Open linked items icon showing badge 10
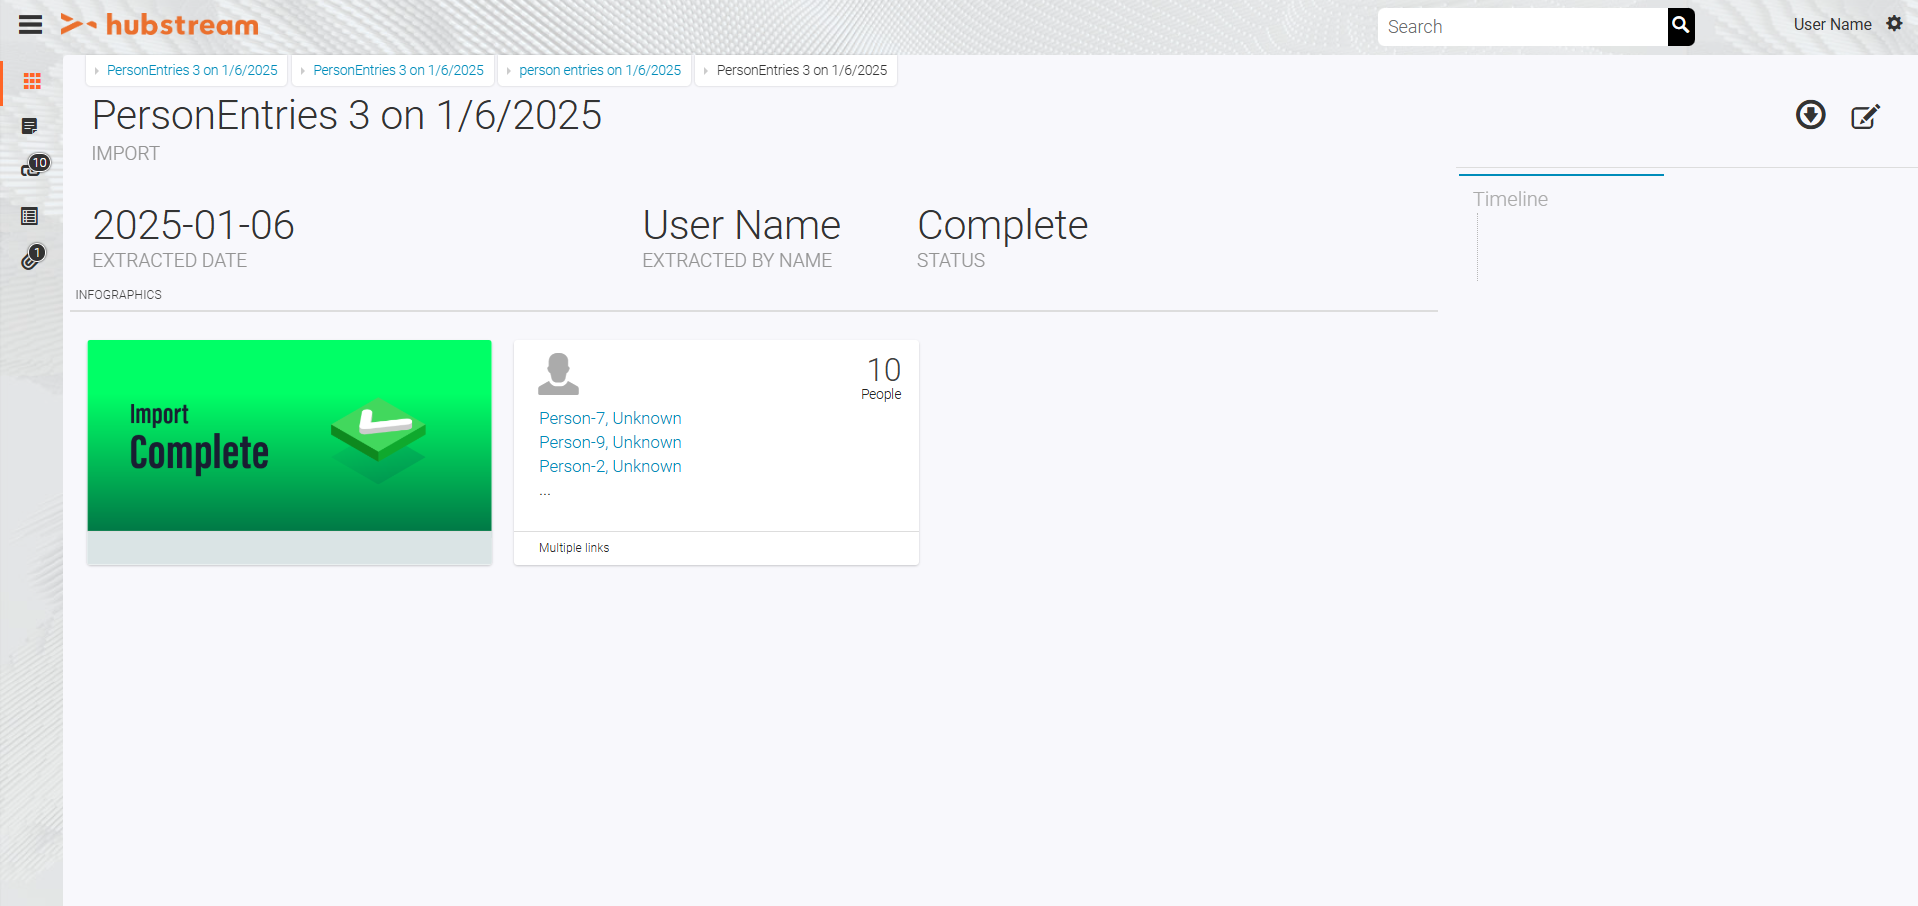Viewport: 1918px width, 906px height. click(29, 167)
